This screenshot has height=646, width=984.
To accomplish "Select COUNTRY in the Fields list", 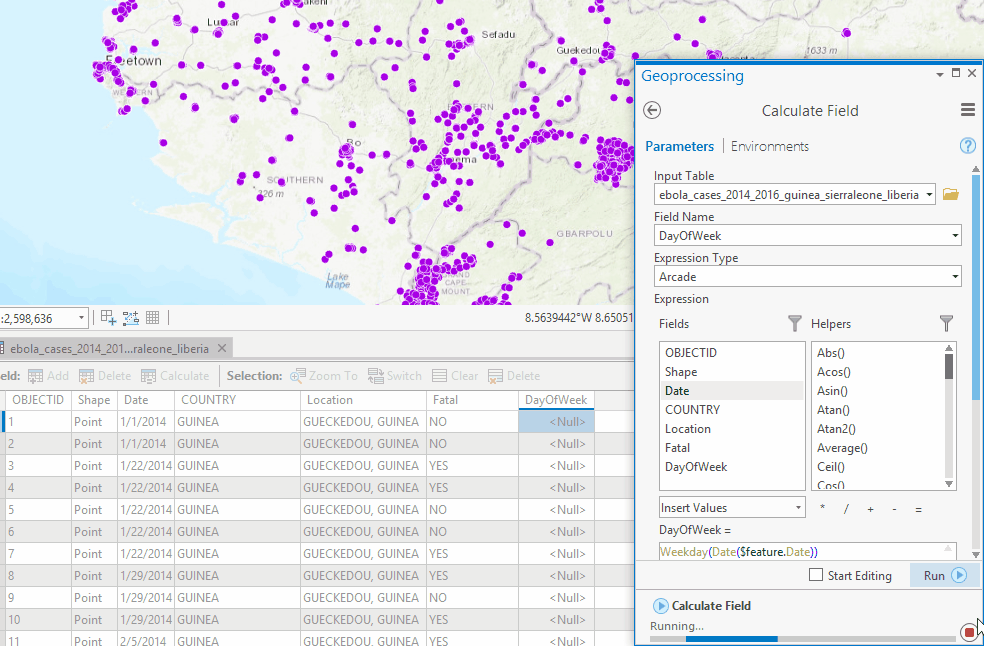I will coord(692,410).
